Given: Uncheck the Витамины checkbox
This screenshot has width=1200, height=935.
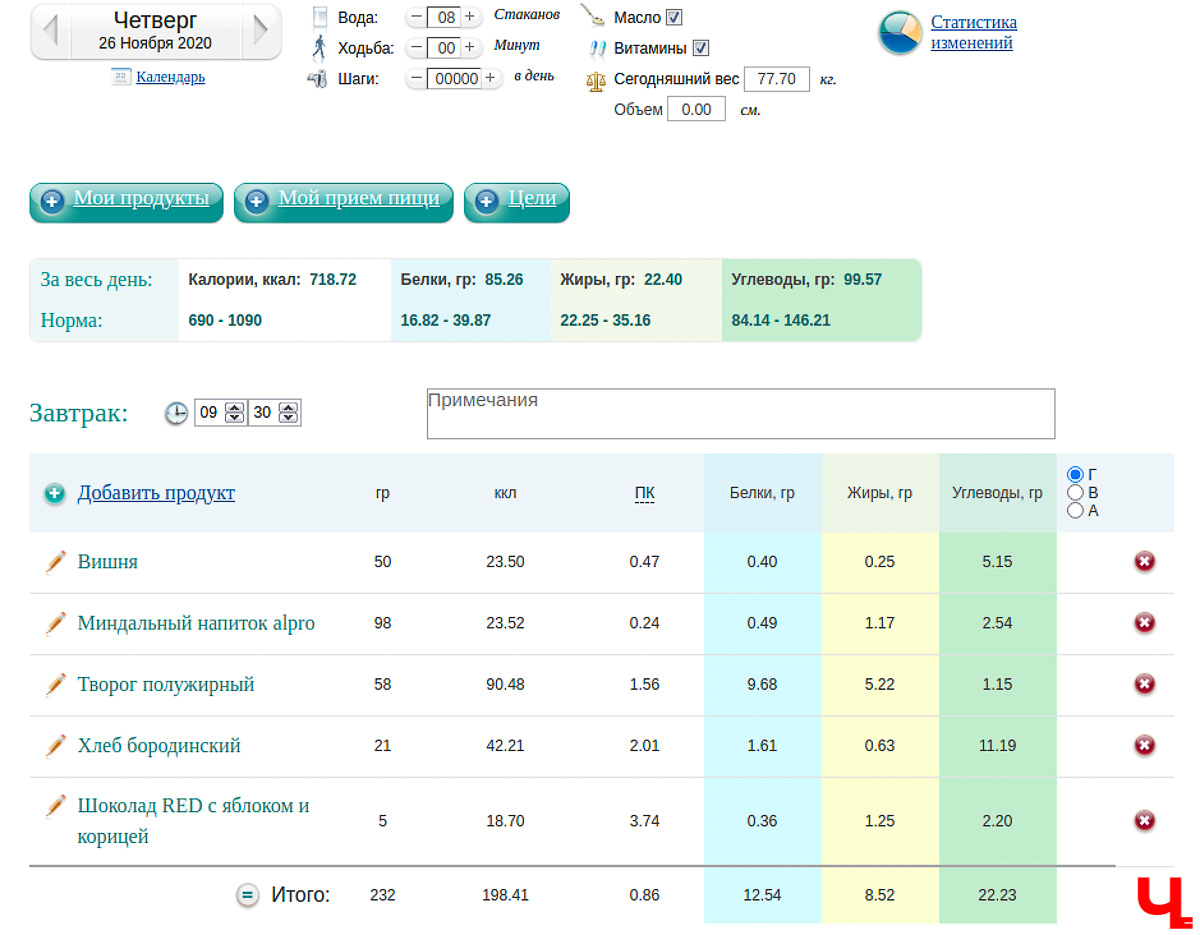Looking at the screenshot, I should pyautogui.click(x=701, y=48).
